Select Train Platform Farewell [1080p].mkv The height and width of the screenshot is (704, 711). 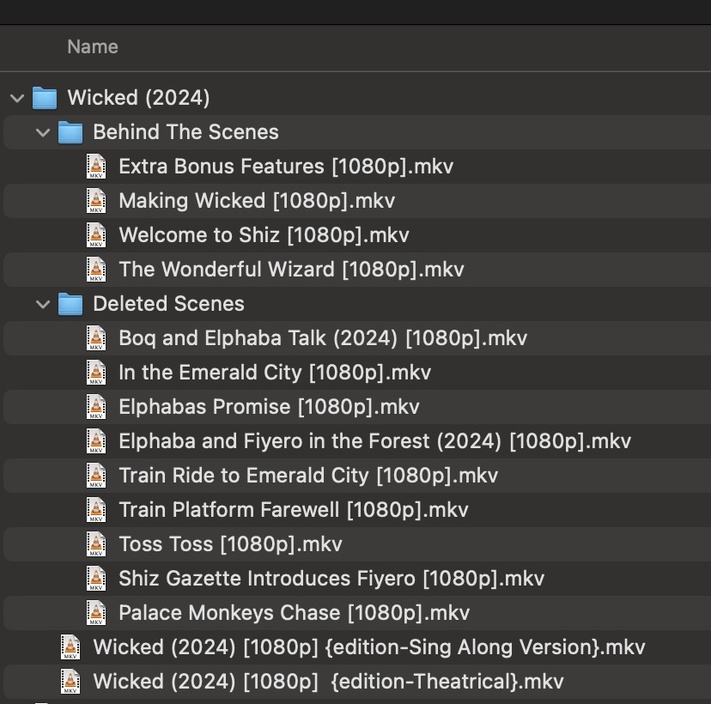pos(293,510)
